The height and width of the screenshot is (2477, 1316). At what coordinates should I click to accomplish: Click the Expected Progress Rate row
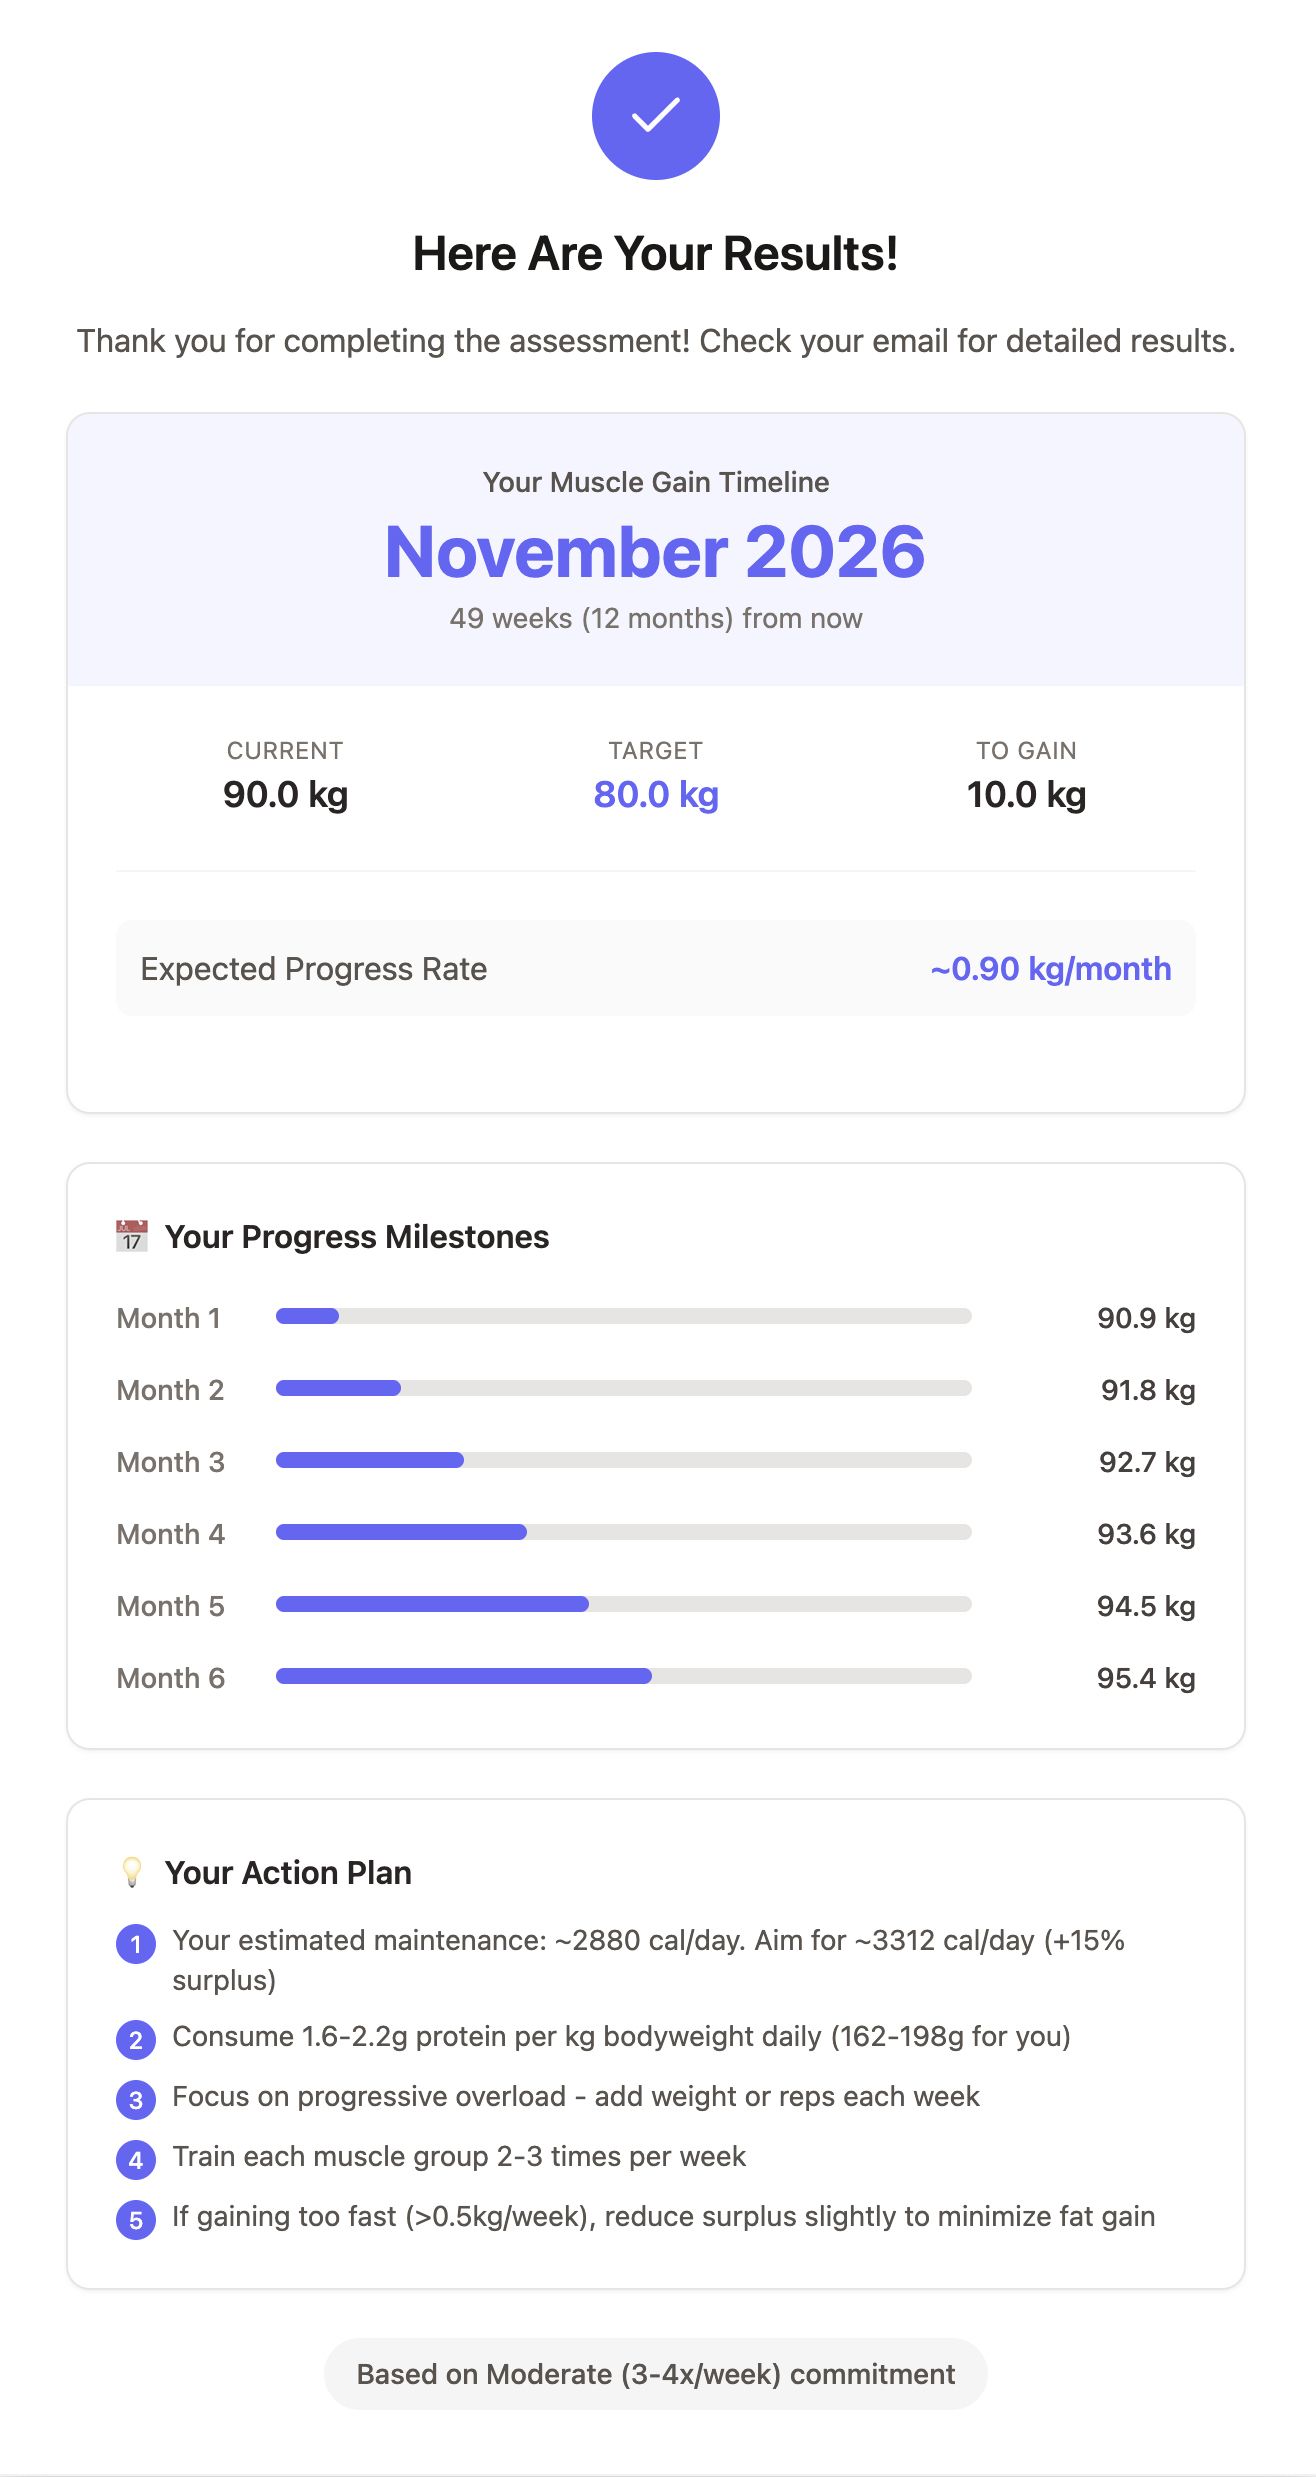click(x=656, y=968)
